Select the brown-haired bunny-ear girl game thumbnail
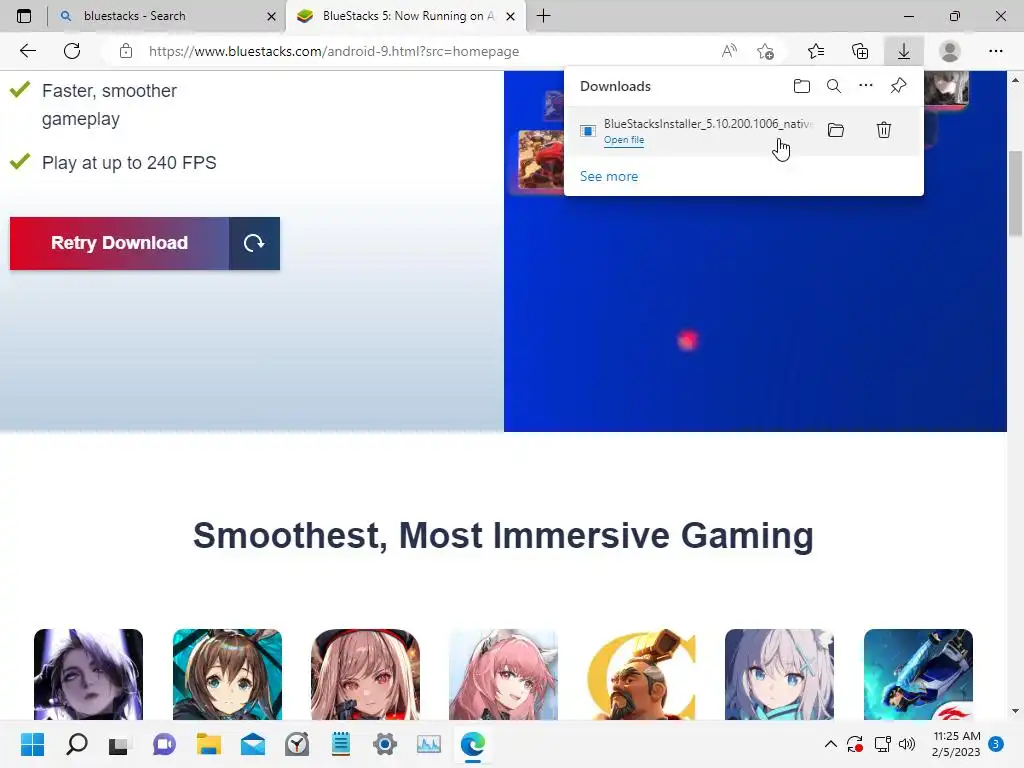The height and width of the screenshot is (768, 1024). click(227, 675)
